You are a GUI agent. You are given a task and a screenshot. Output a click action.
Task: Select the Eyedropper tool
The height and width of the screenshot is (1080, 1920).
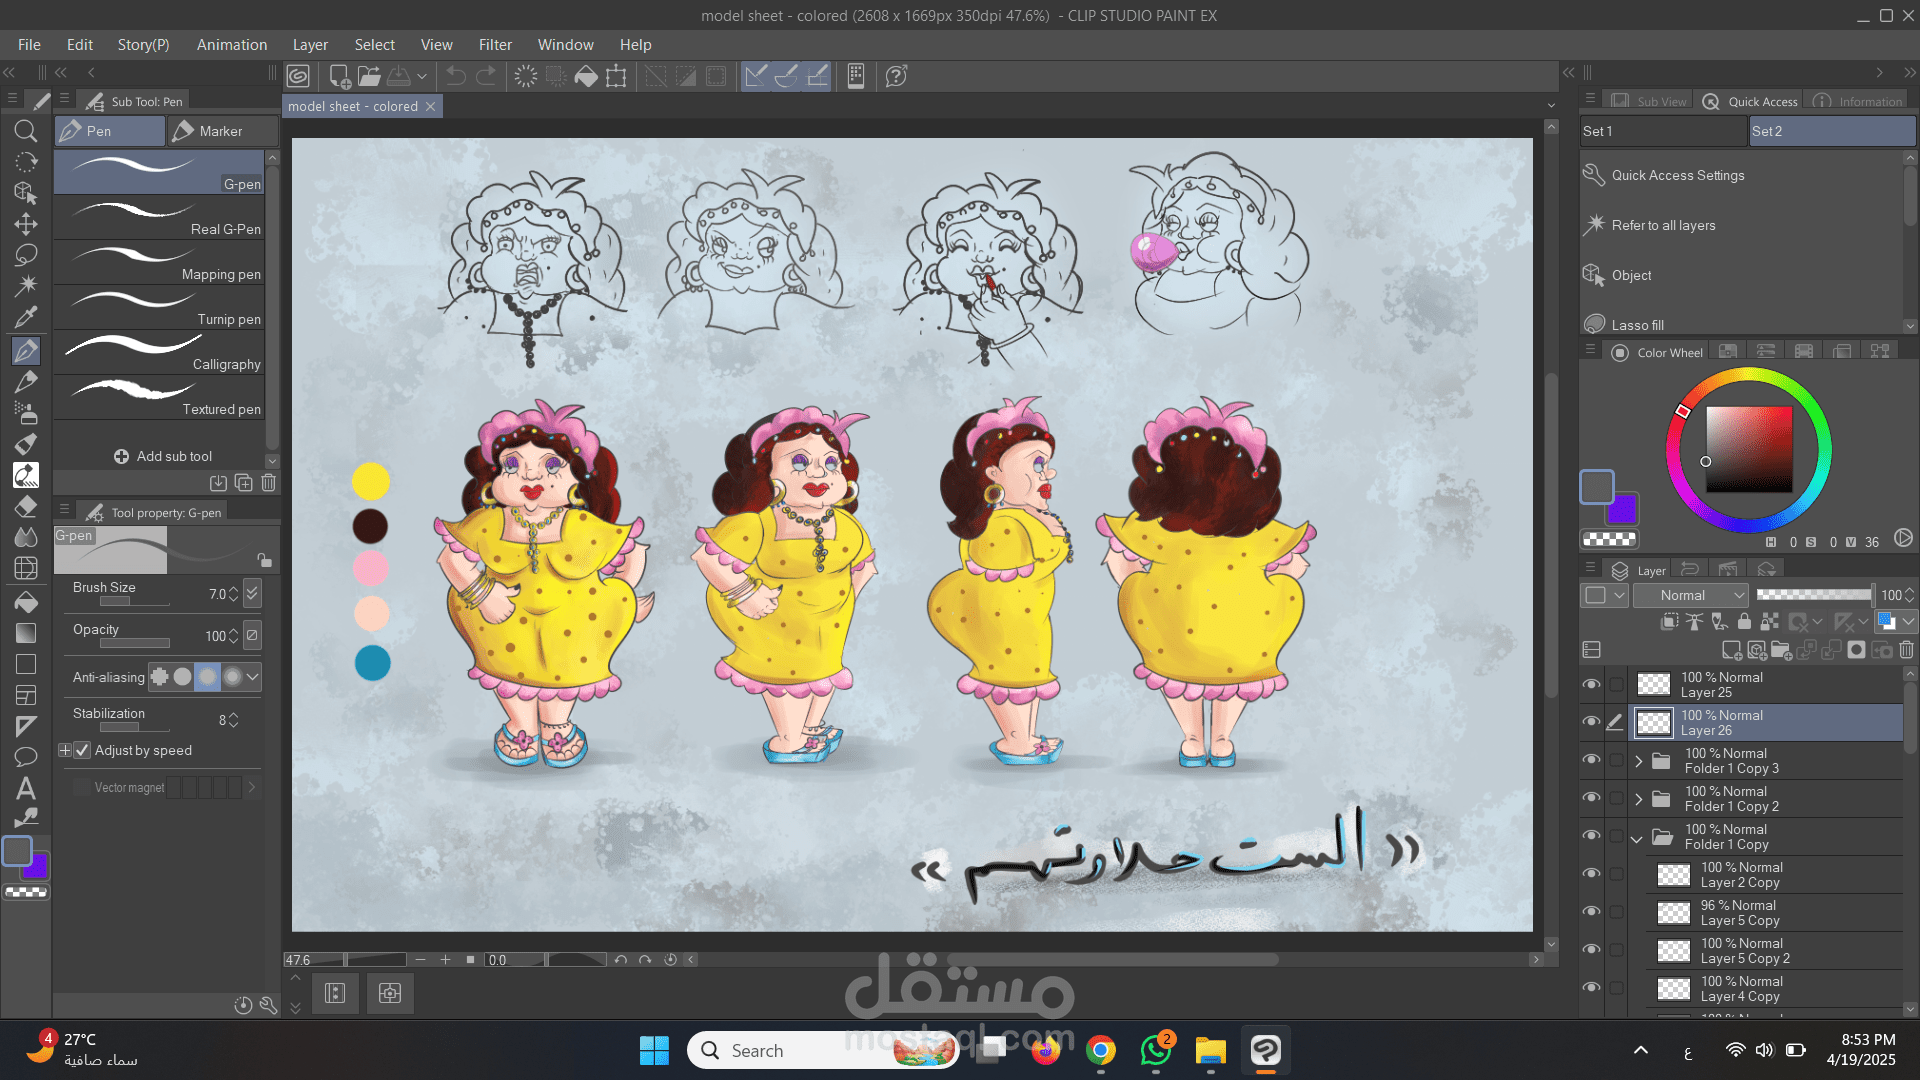click(x=26, y=317)
